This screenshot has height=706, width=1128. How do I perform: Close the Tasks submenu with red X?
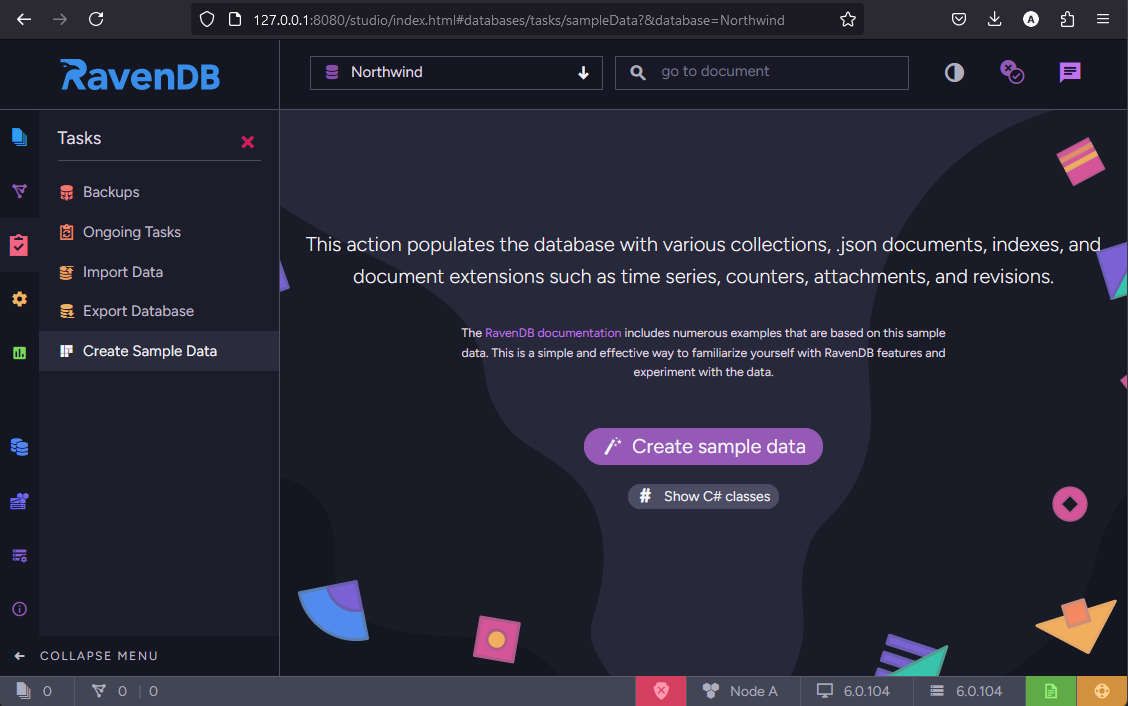[x=247, y=142]
